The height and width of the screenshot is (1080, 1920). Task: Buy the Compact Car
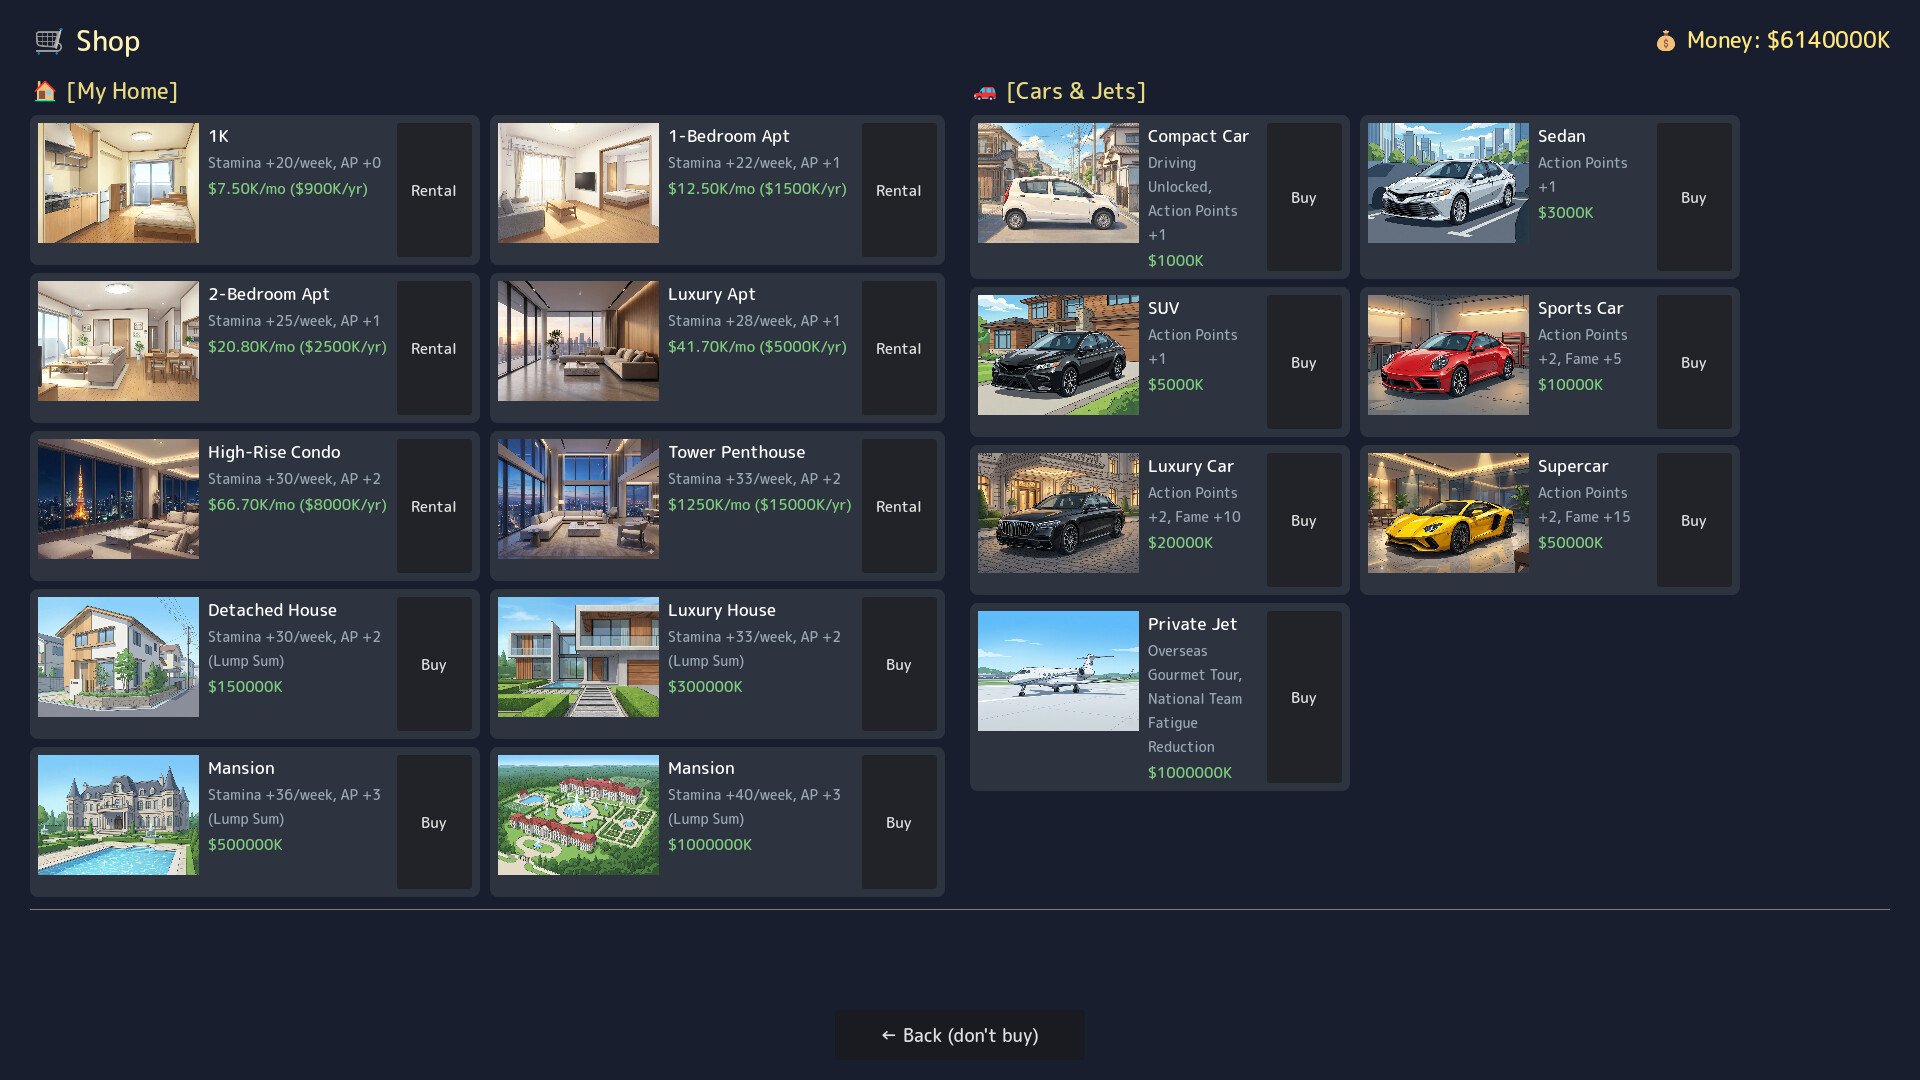tap(1303, 197)
